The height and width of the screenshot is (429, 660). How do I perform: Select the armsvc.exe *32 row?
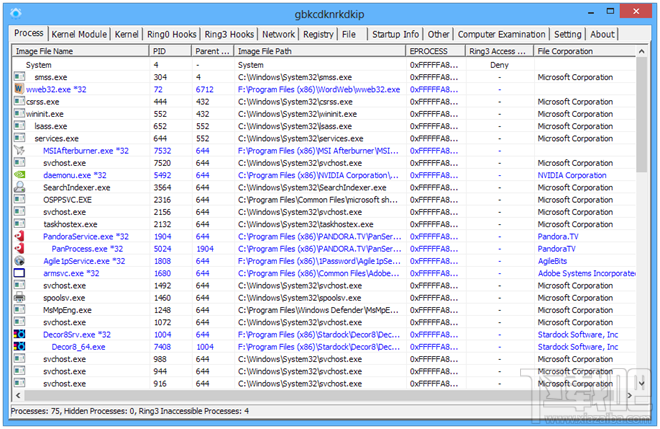(324, 273)
